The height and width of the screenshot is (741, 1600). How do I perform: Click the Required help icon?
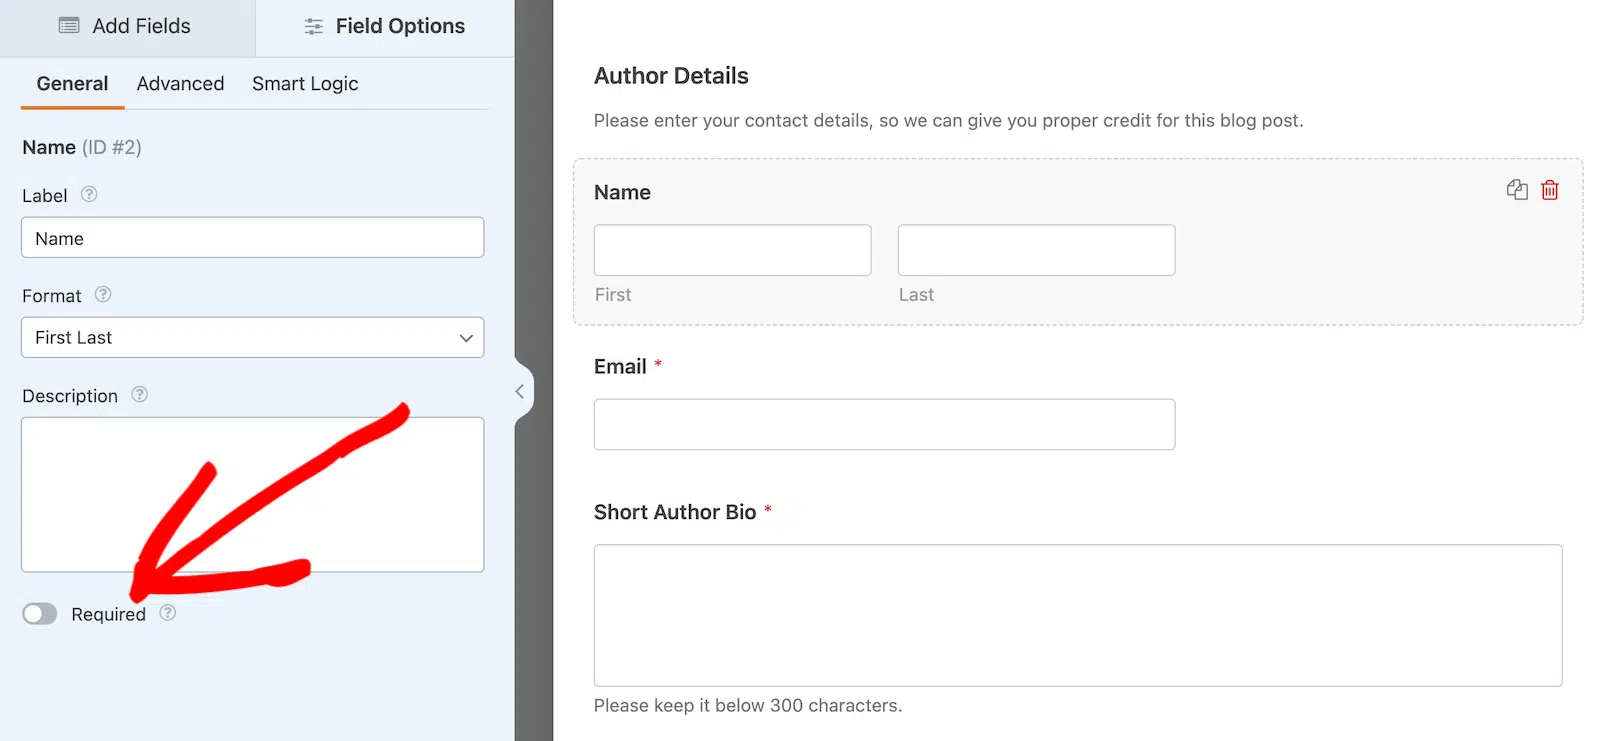tap(168, 612)
